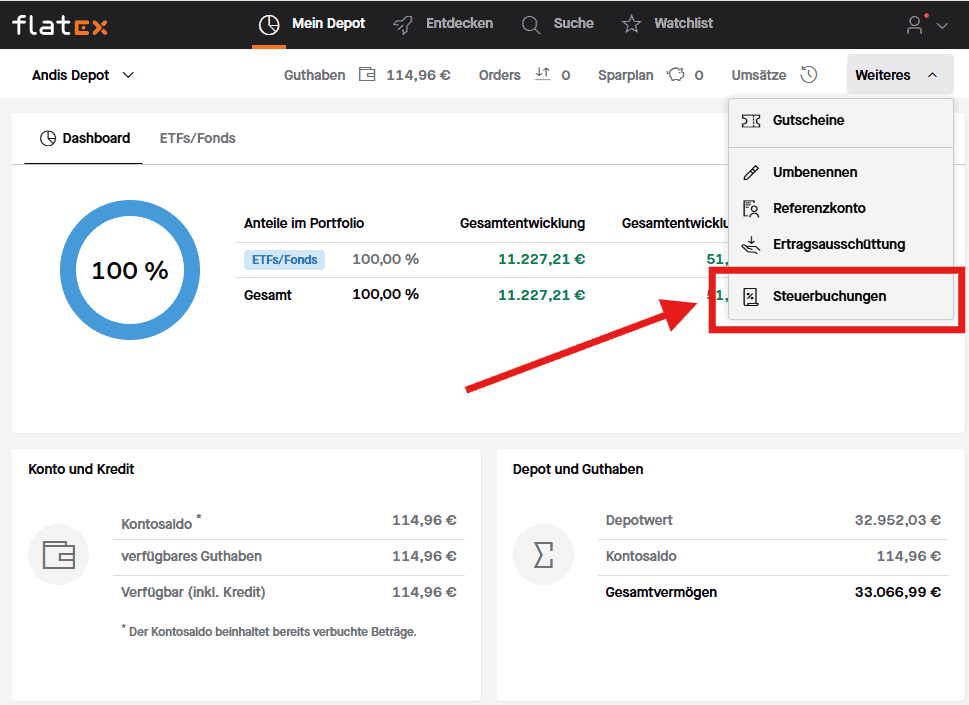Expand the Andis Depot account selector
This screenshot has height=705, width=969.
pos(83,75)
